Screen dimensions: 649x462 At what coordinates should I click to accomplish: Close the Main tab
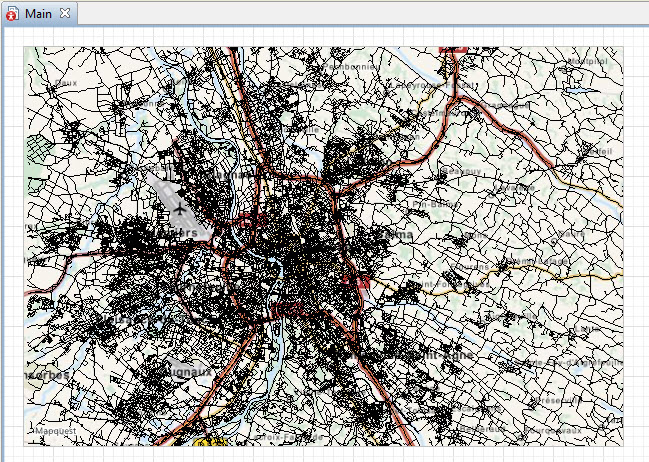pyautogui.click(x=65, y=13)
